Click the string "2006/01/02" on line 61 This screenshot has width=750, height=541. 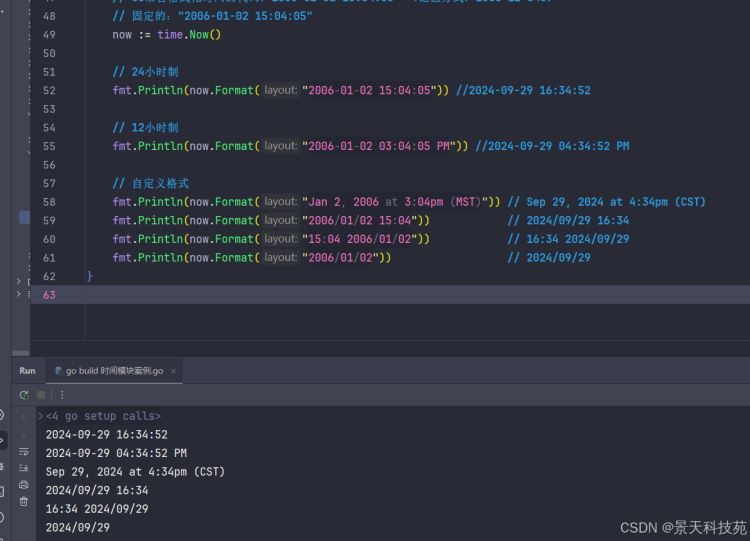[340, 257]
